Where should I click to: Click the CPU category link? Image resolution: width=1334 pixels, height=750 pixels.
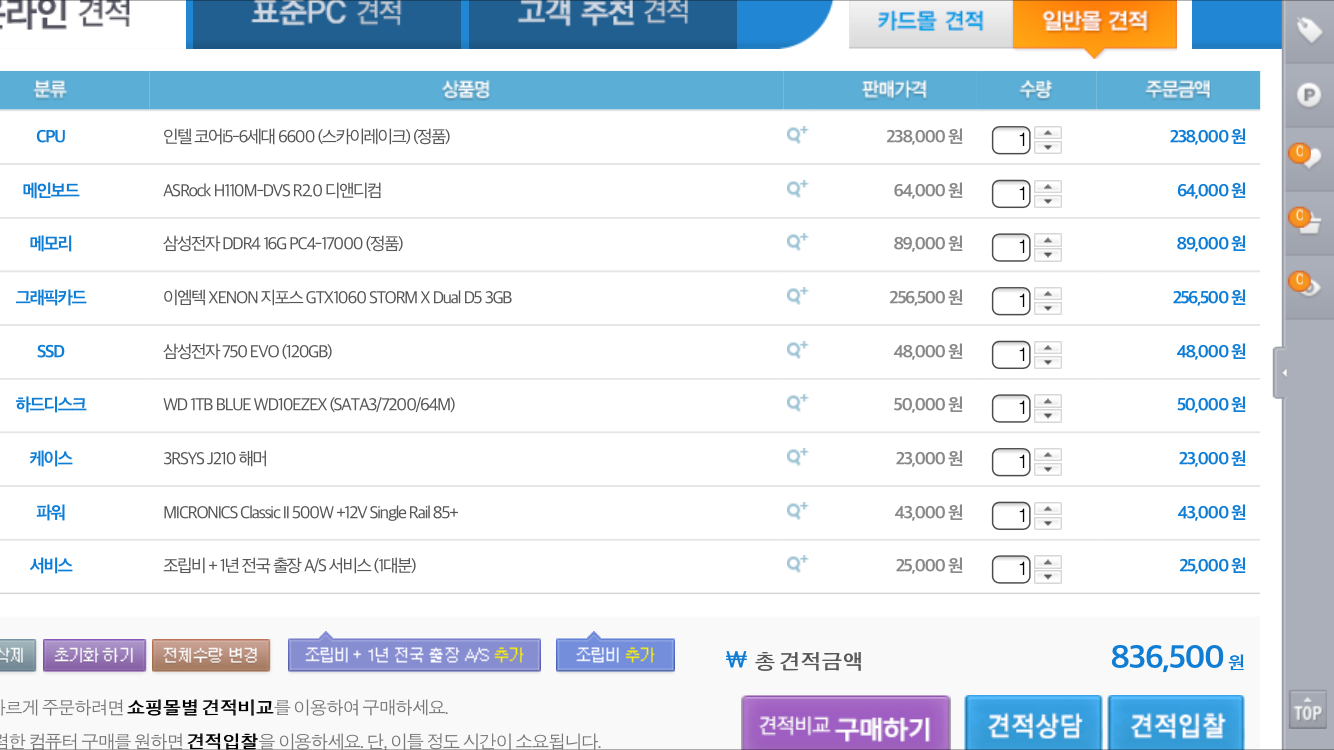(51, 137)
